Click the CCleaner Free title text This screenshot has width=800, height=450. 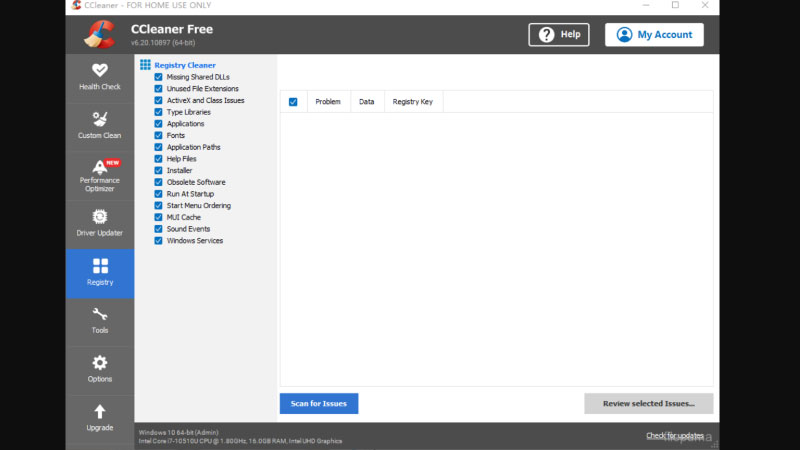tap(172, 30)
